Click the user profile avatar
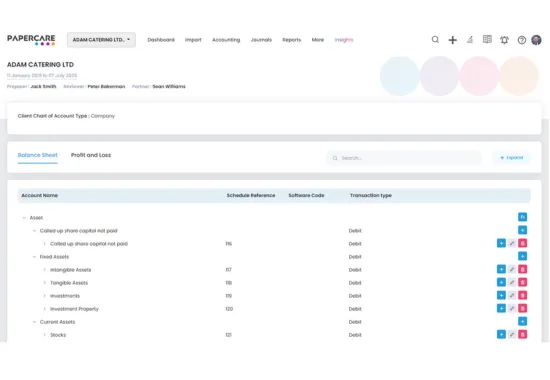The height and width of the screenshot is (380, 550). pos(536,40)
